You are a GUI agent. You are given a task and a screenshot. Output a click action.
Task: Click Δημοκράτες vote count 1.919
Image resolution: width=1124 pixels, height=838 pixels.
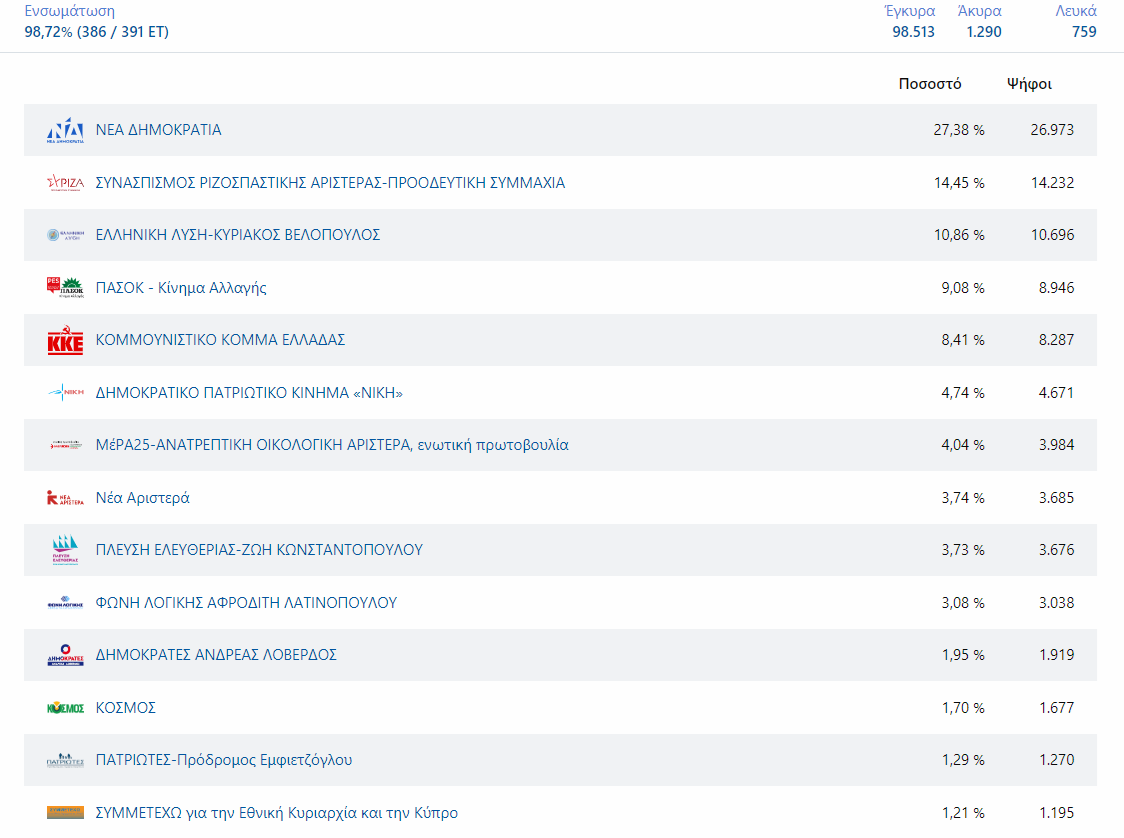coord(1057,654)
